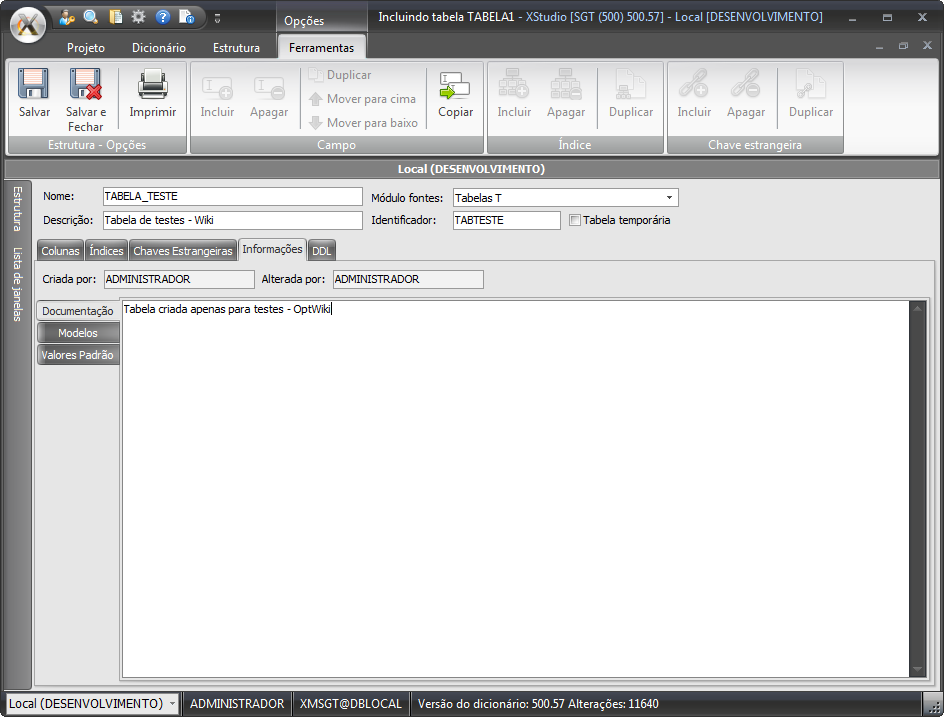
Task: Open the Estrutura vertical side panel
Action: (x=17, y=209)
